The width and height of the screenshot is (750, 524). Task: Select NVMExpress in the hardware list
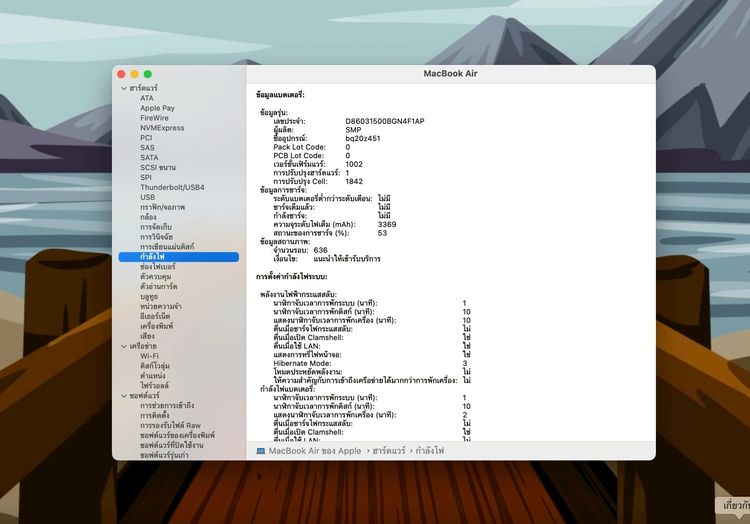162,128
